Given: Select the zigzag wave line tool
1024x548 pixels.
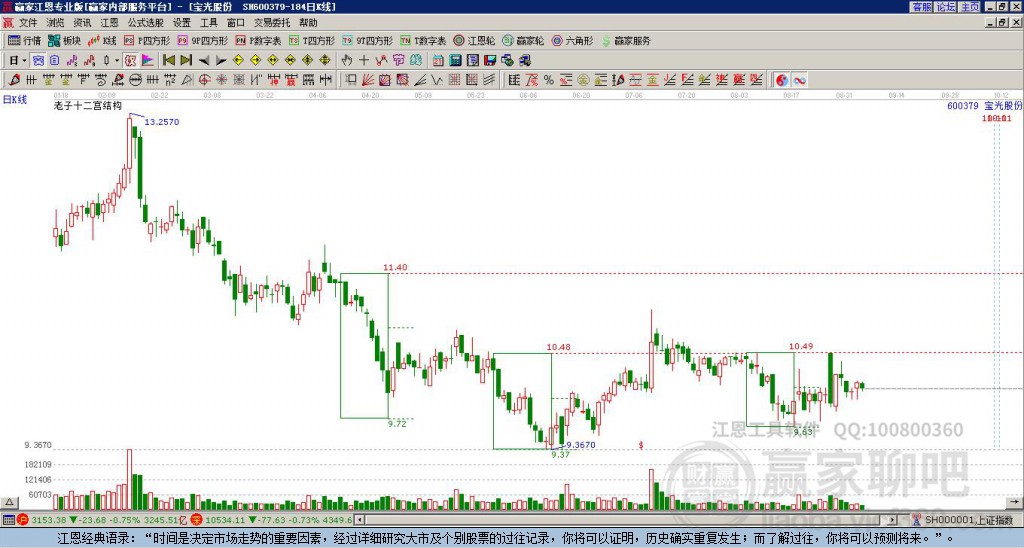Looking at the screenshot, I should 437,80.
